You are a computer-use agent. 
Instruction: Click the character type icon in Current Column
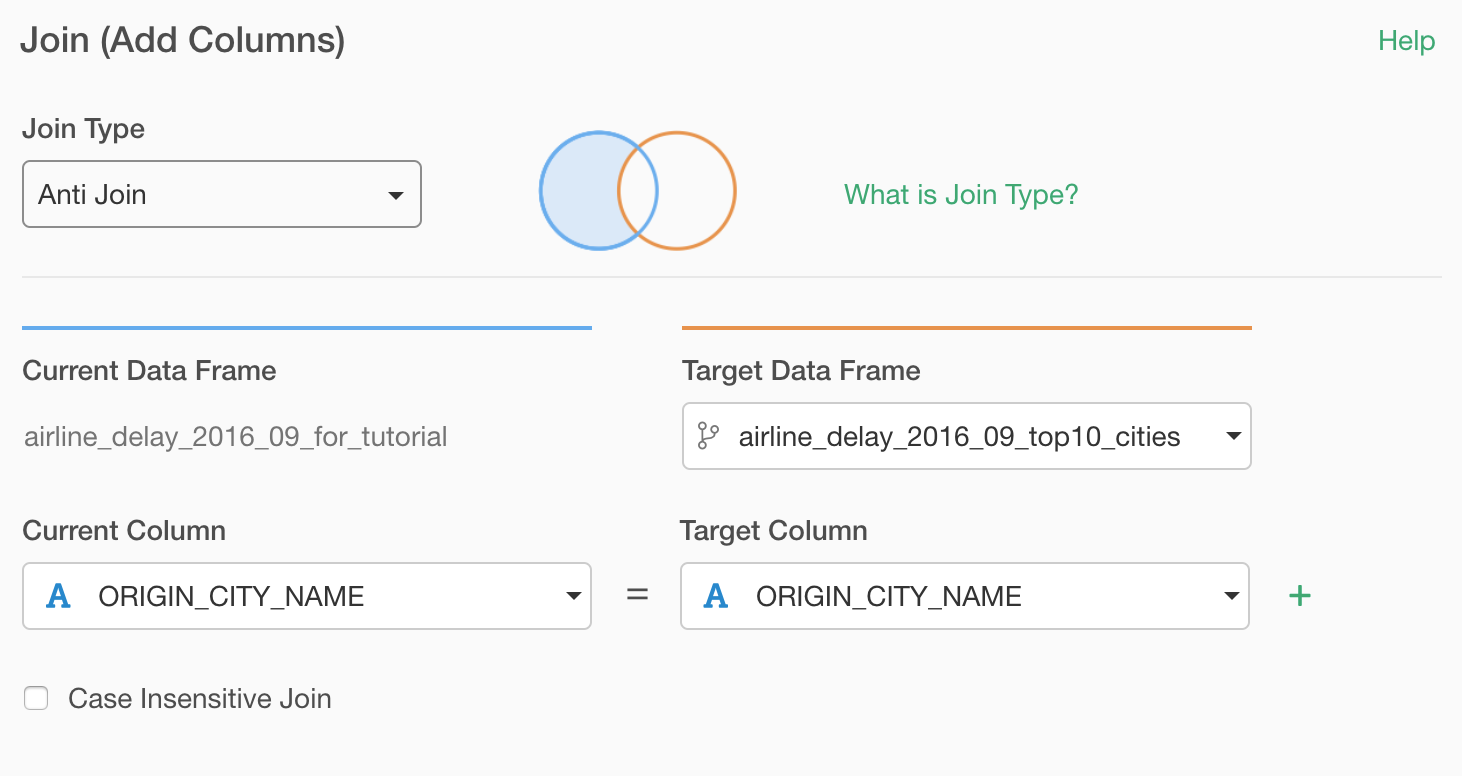[59, 596]
